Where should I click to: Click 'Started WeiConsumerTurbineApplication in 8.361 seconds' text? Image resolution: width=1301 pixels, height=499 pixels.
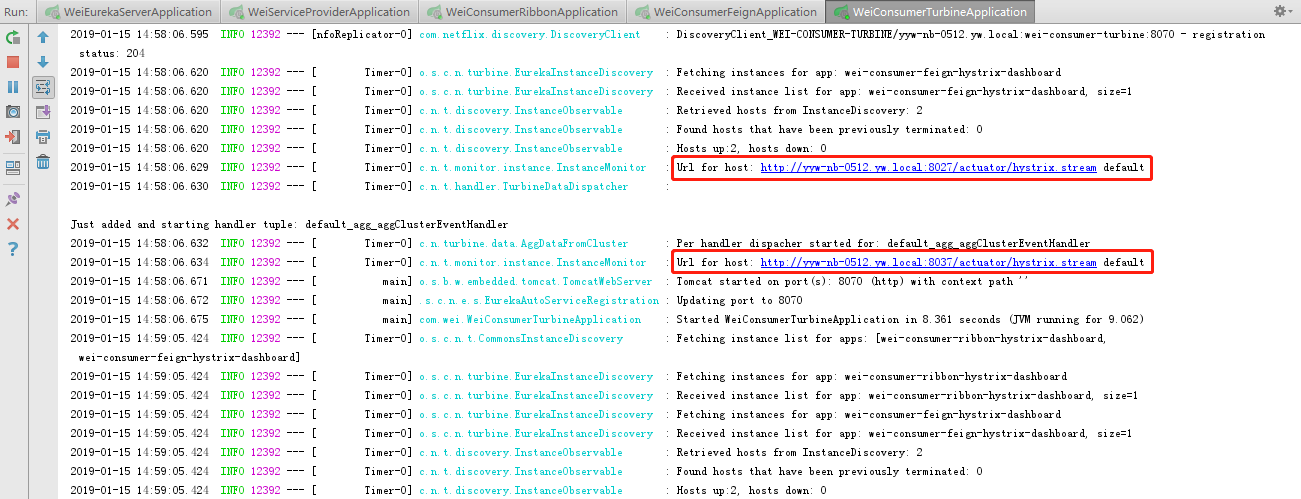pos(910,320)
